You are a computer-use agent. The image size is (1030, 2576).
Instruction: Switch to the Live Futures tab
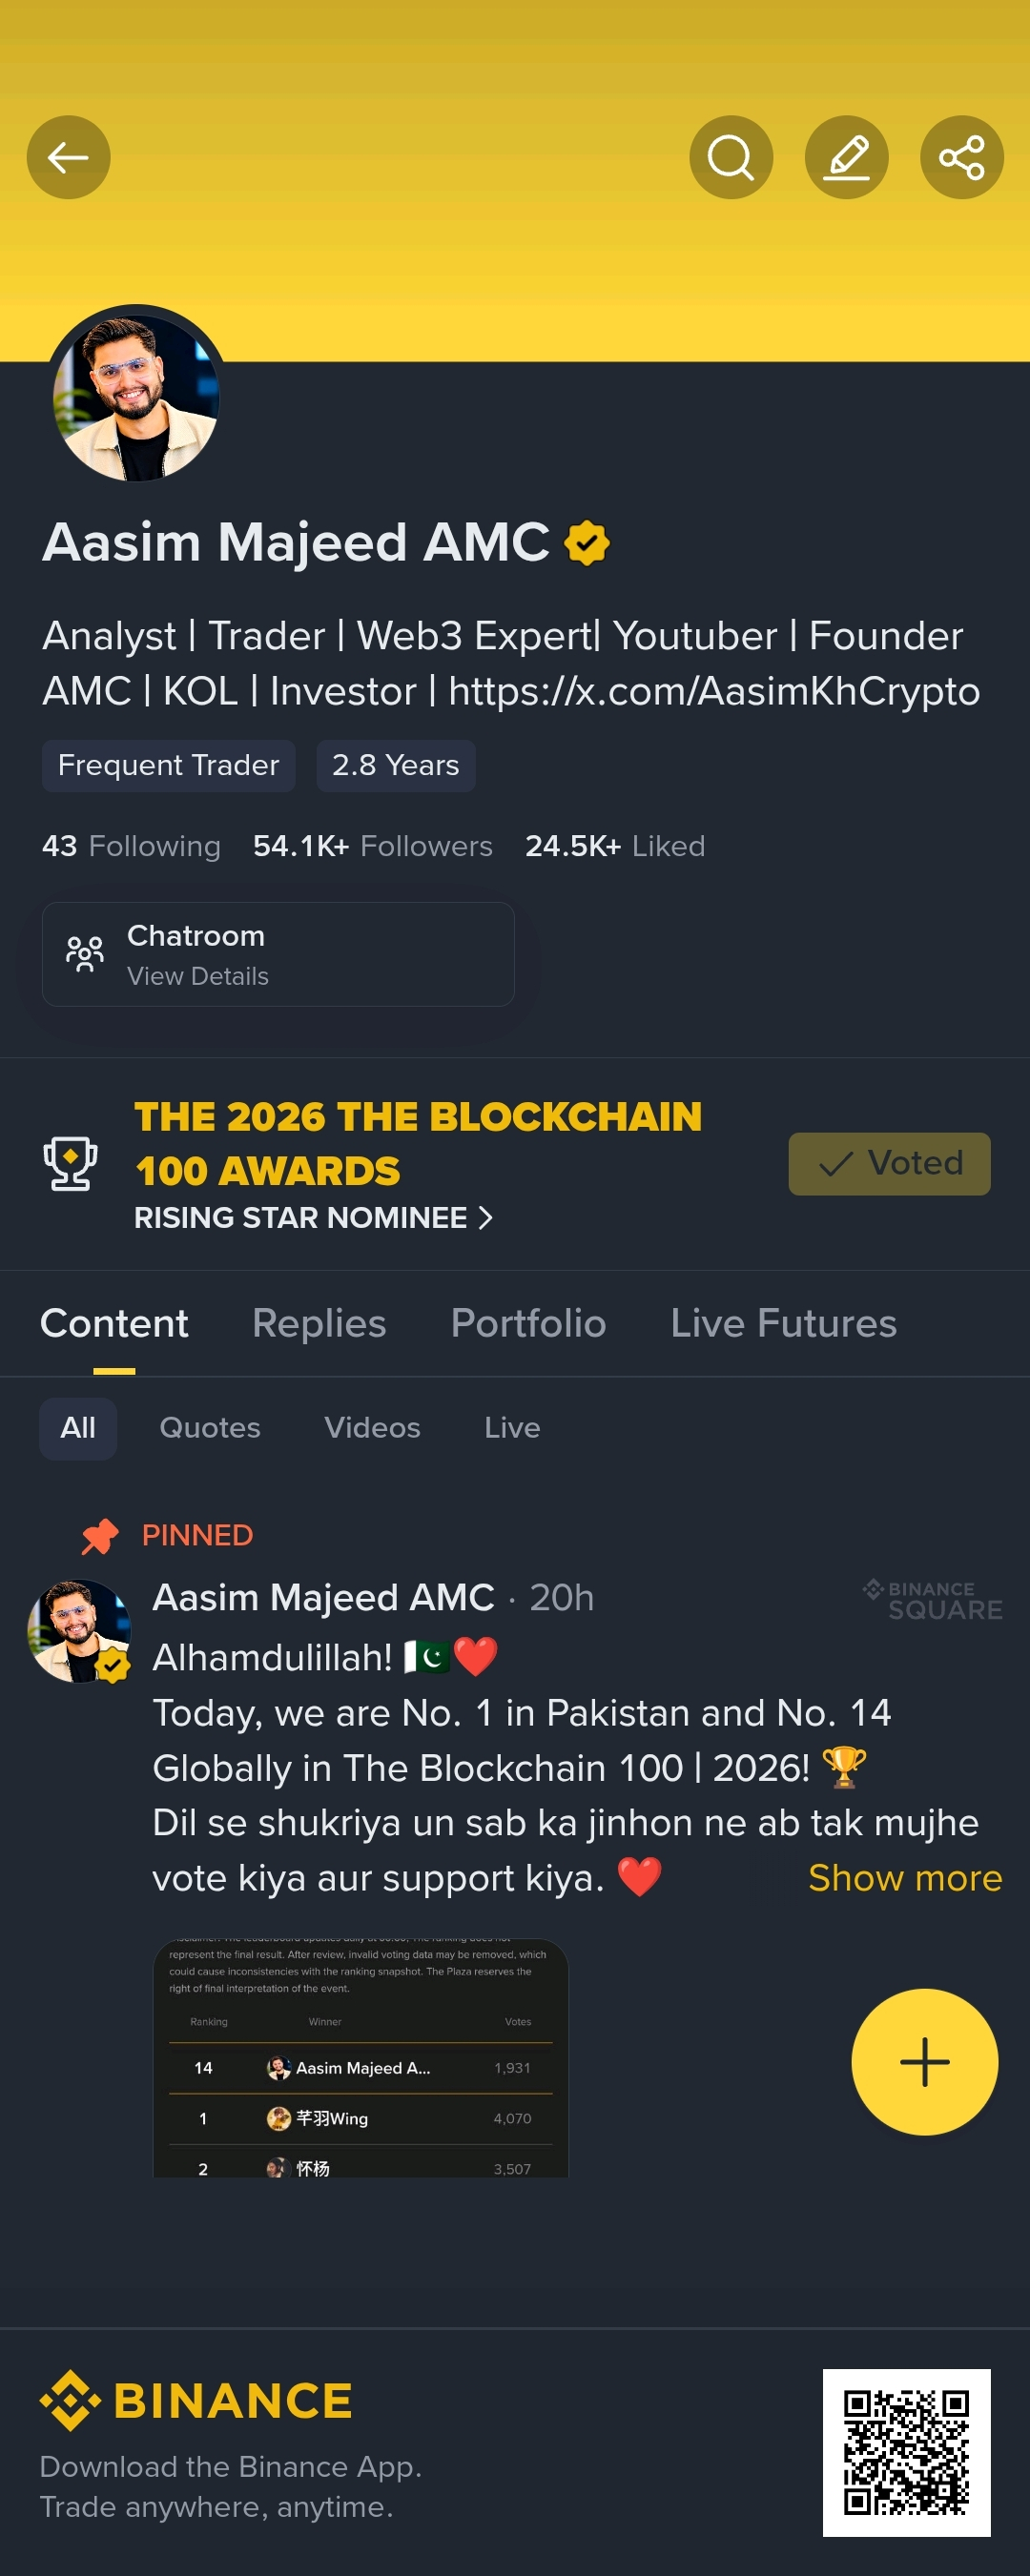pyautogui.click(x=783, y=1323)
